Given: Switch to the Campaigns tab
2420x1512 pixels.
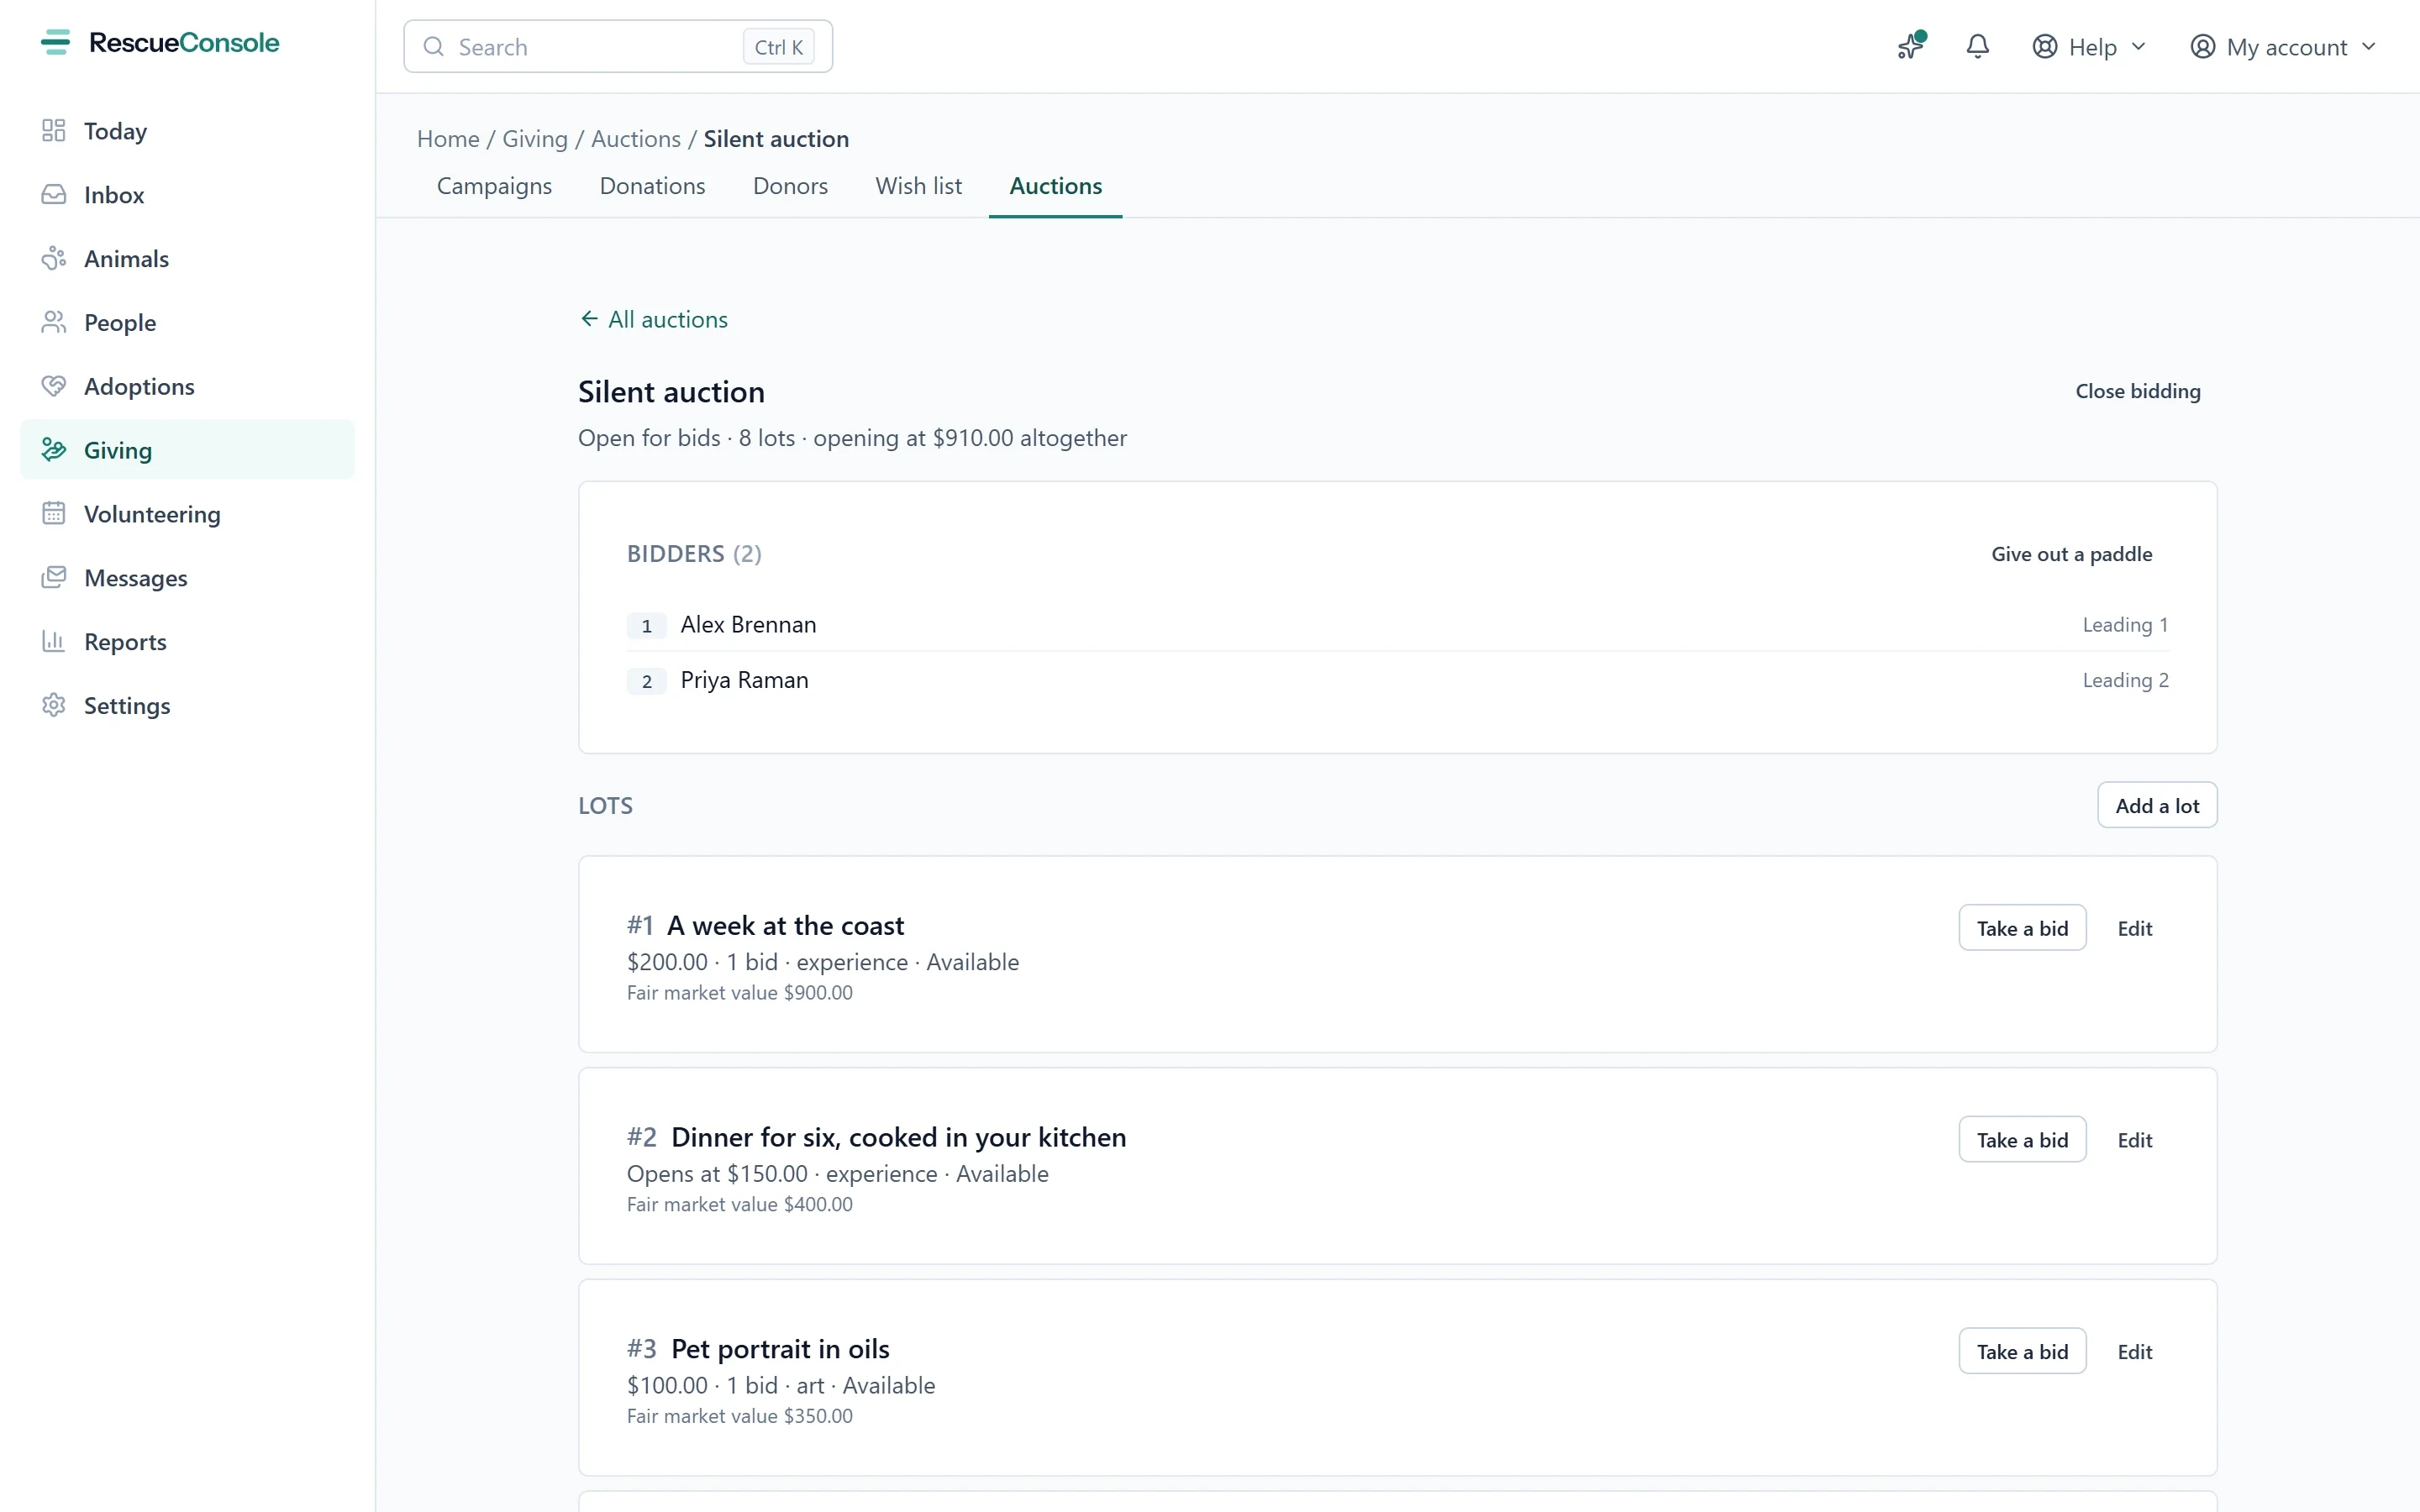Looking at the screenshot, I should (x=494, y=186).
